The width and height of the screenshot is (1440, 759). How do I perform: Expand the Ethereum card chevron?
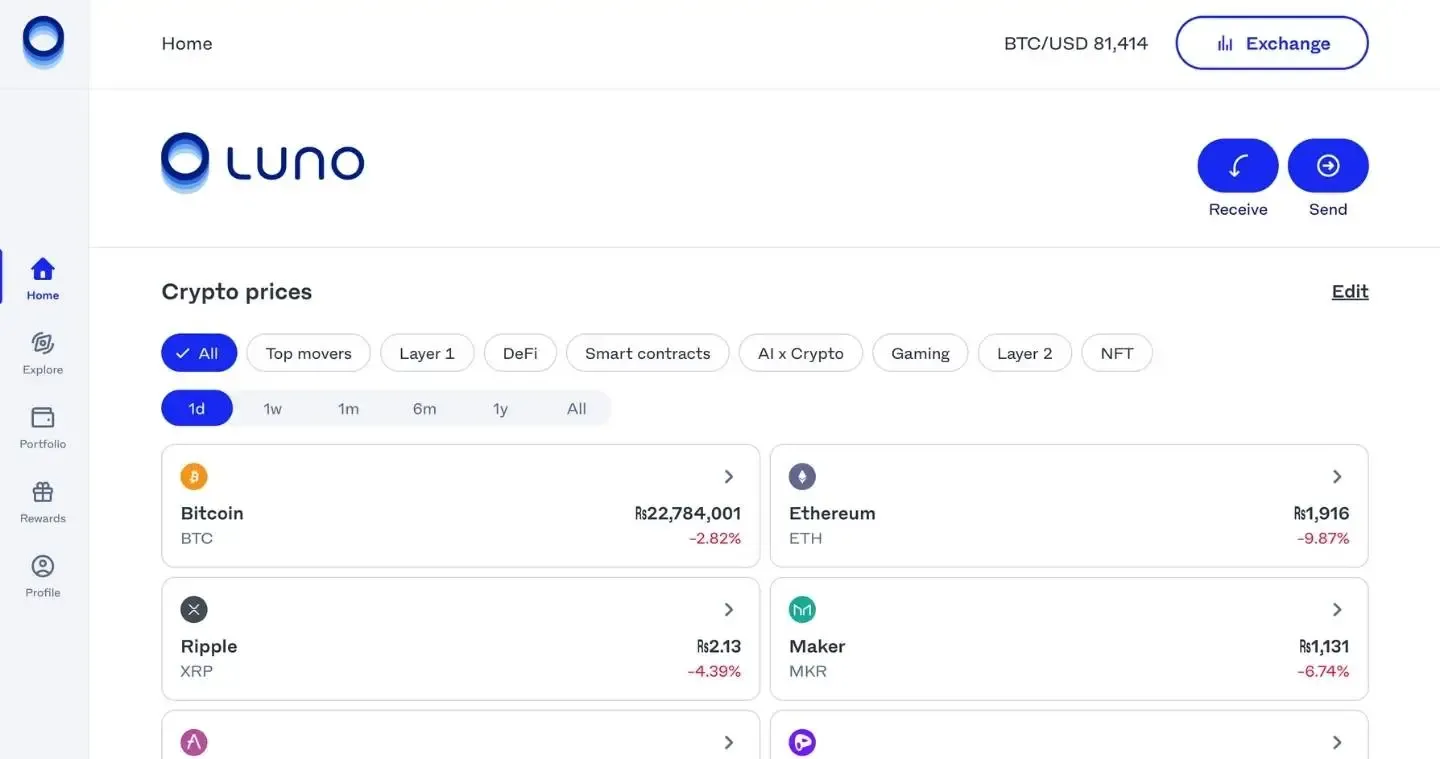(x=1337, y=477)
